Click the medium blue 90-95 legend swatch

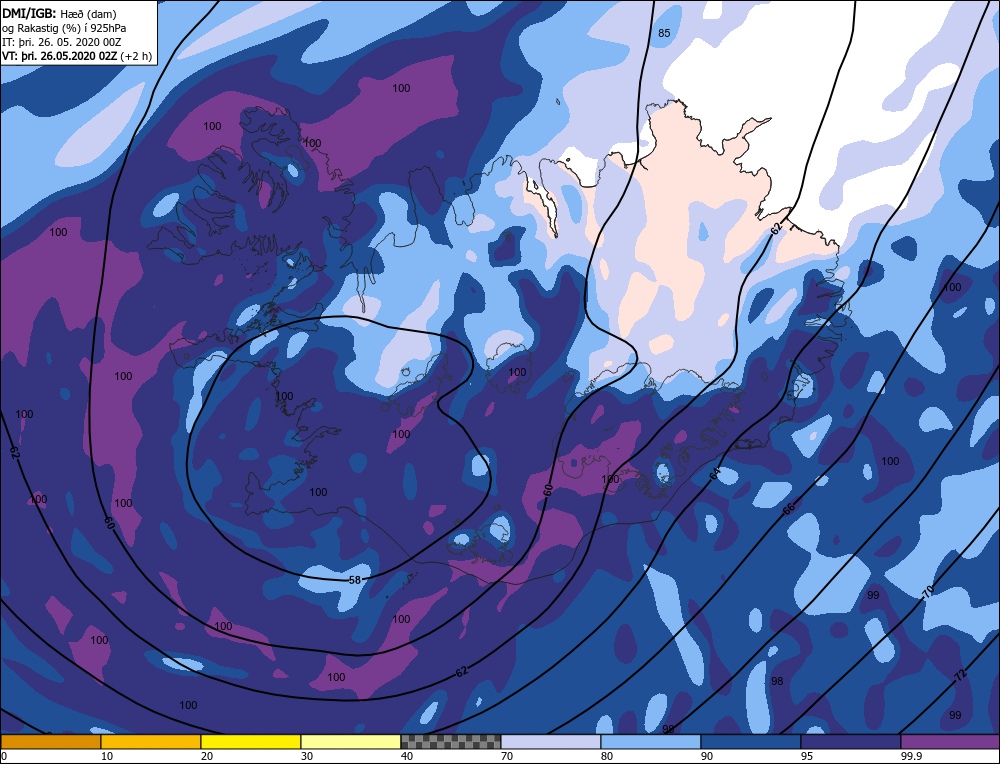pyautogui.click(x=751, y=742)
